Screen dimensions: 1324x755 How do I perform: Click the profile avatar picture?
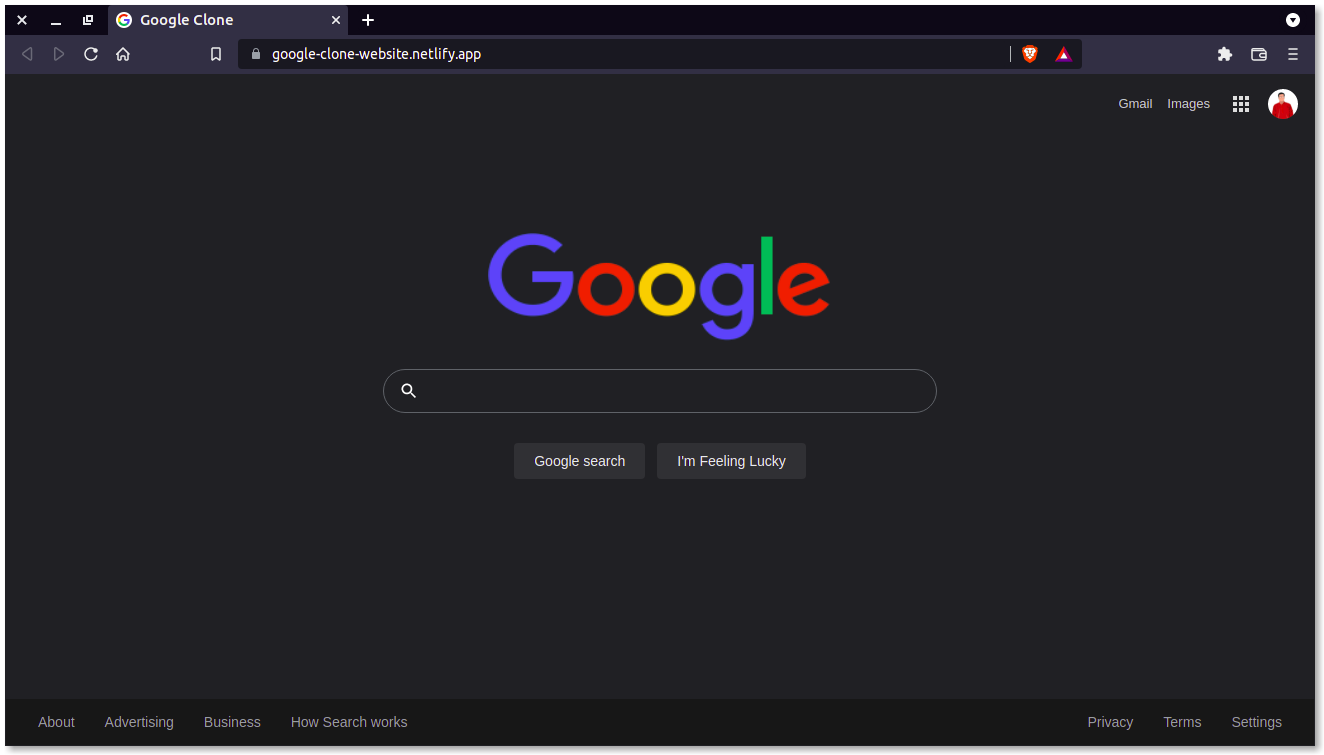click(x=1283, y=104)
